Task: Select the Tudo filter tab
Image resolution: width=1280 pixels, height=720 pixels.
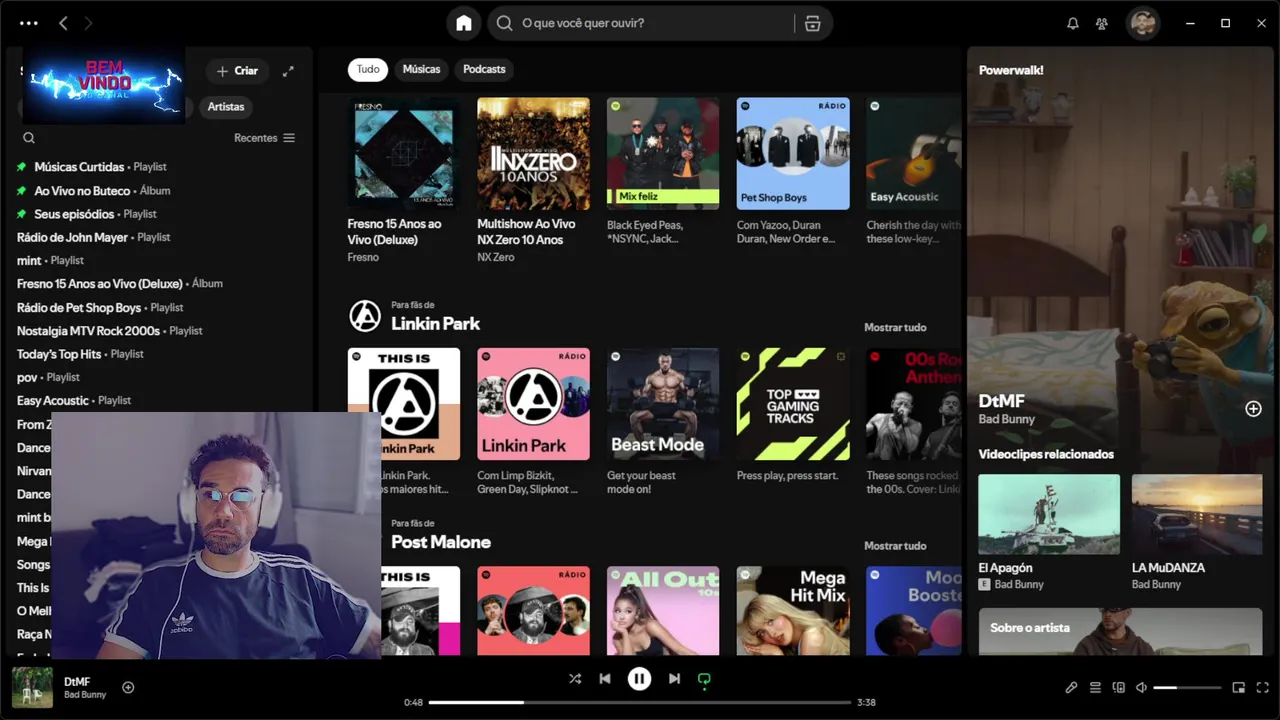Action: 368,69
